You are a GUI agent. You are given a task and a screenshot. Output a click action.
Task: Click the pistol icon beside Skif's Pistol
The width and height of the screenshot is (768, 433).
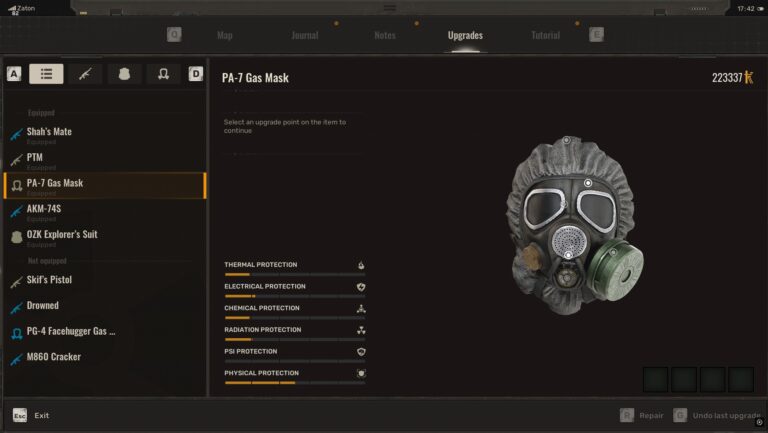coord(16,282)
